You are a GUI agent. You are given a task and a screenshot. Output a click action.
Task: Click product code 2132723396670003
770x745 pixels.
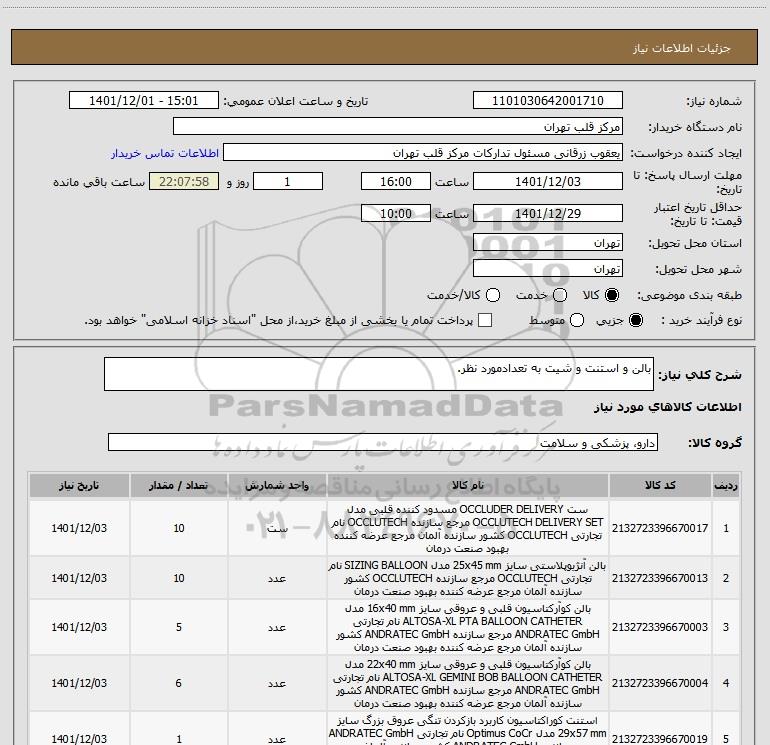point(660,627)
